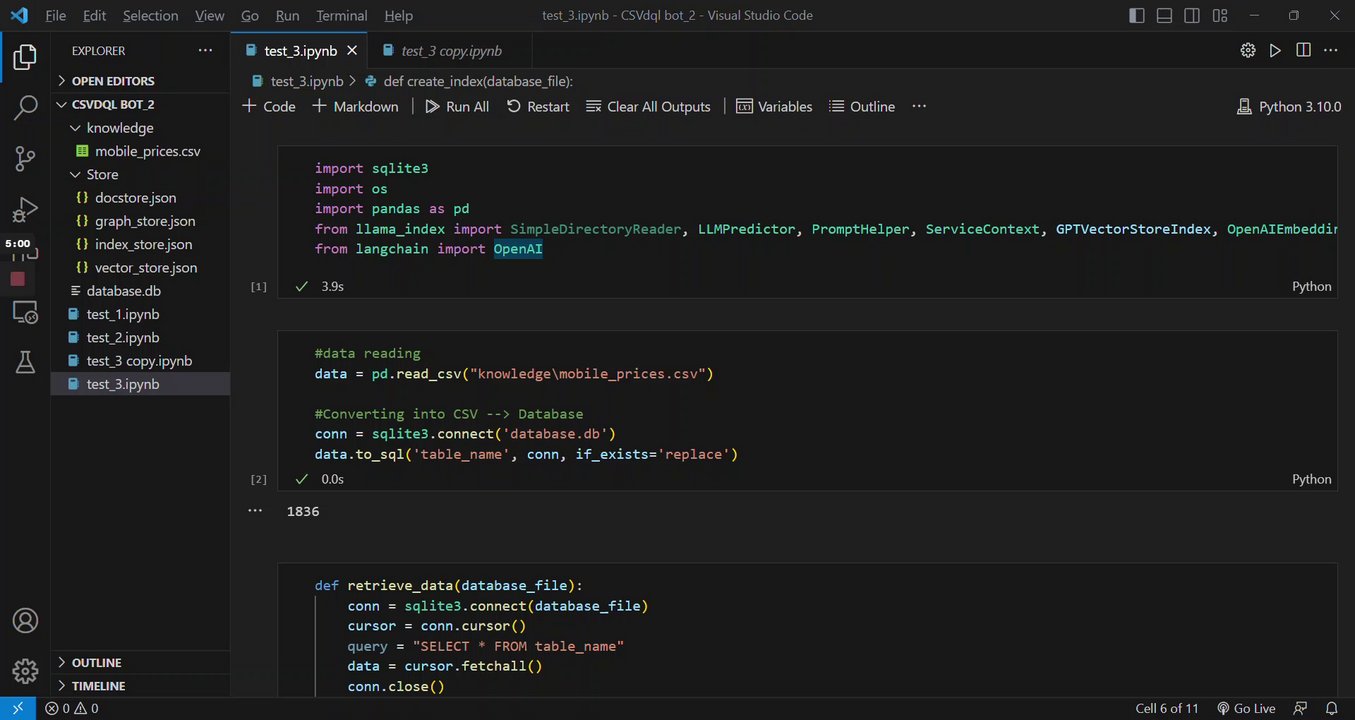Select database.db in the file tree
Image resolution: width=1355 pixels, height=720 pixels.
(x=140, y=291)
